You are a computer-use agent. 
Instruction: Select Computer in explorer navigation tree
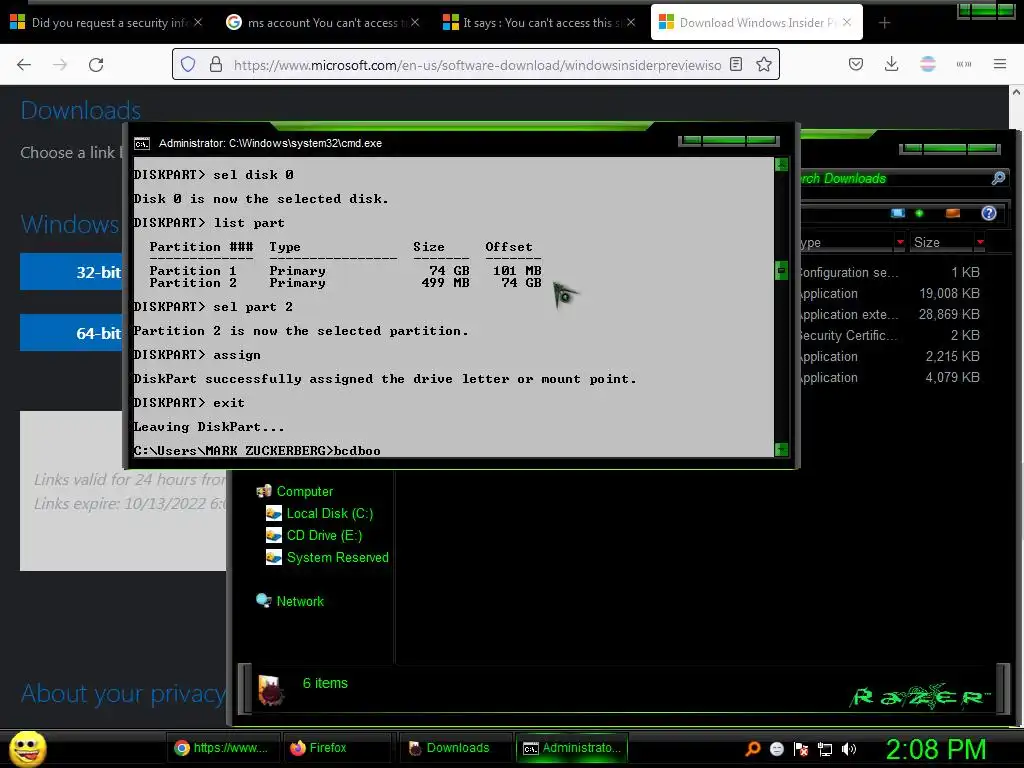pyautogui.click(x=295, y=491)
